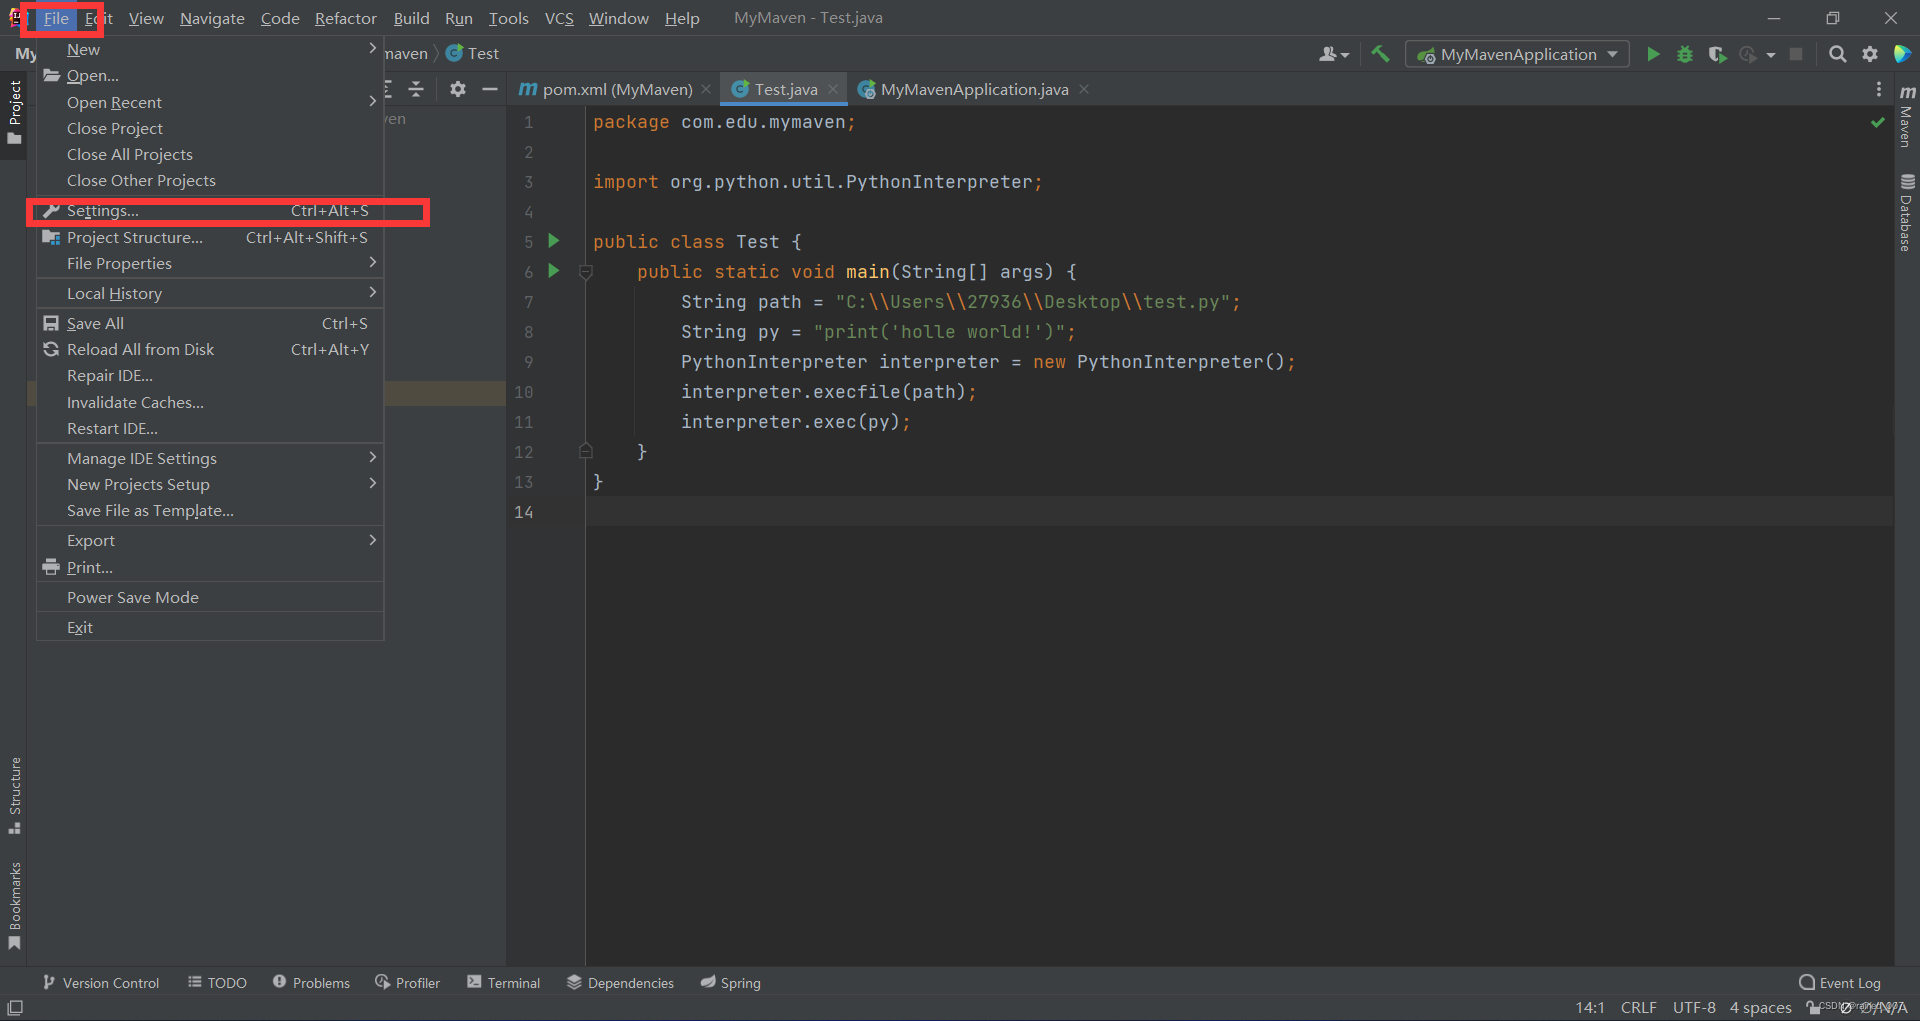Screen dimensions: 1920x1021
Task: Expand Open Recent submenu
Action: click(x=210, y=102)
